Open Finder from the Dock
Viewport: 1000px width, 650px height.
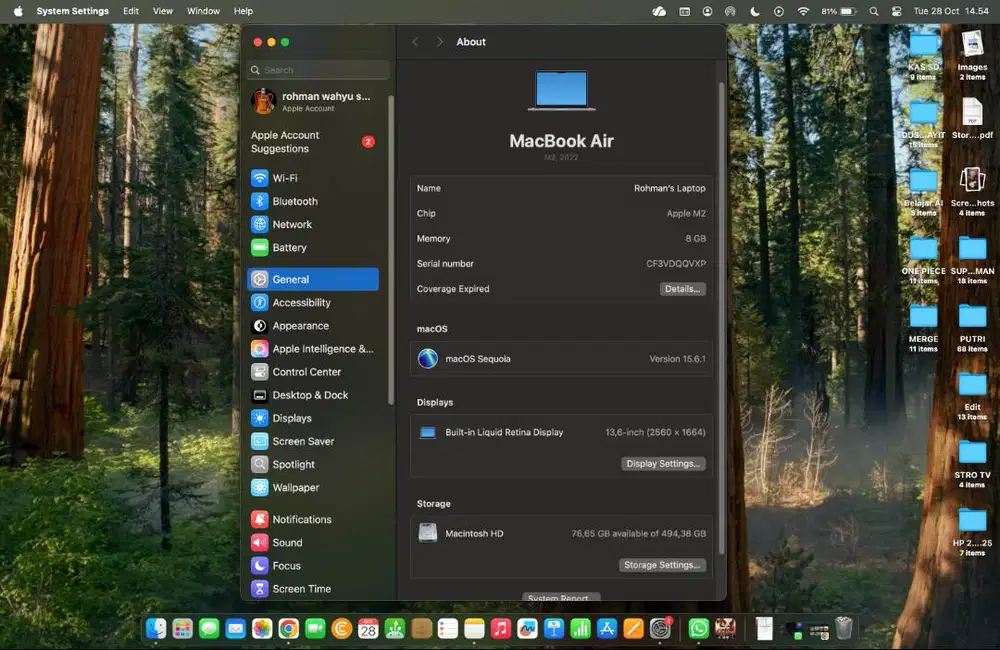(x=156, y=630)
